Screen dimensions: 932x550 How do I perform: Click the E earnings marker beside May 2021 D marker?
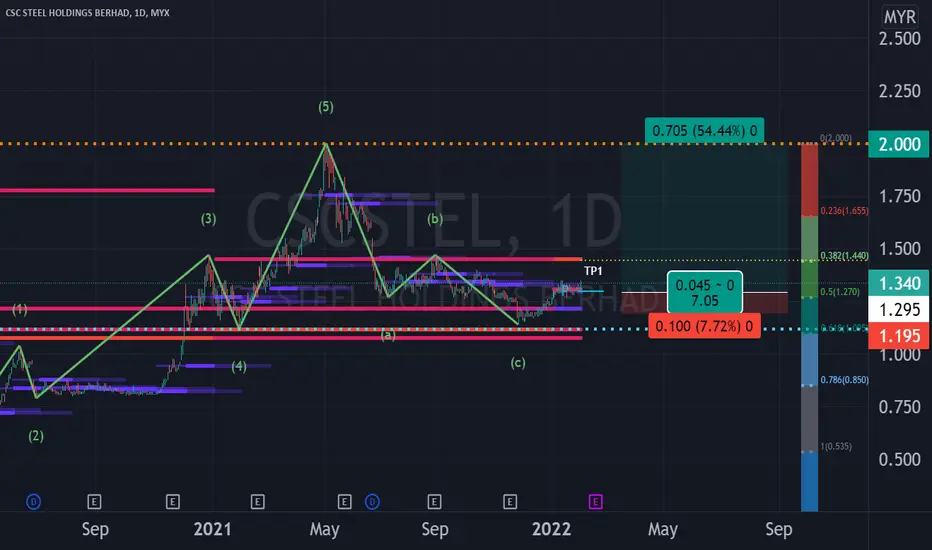click(344, 502)
